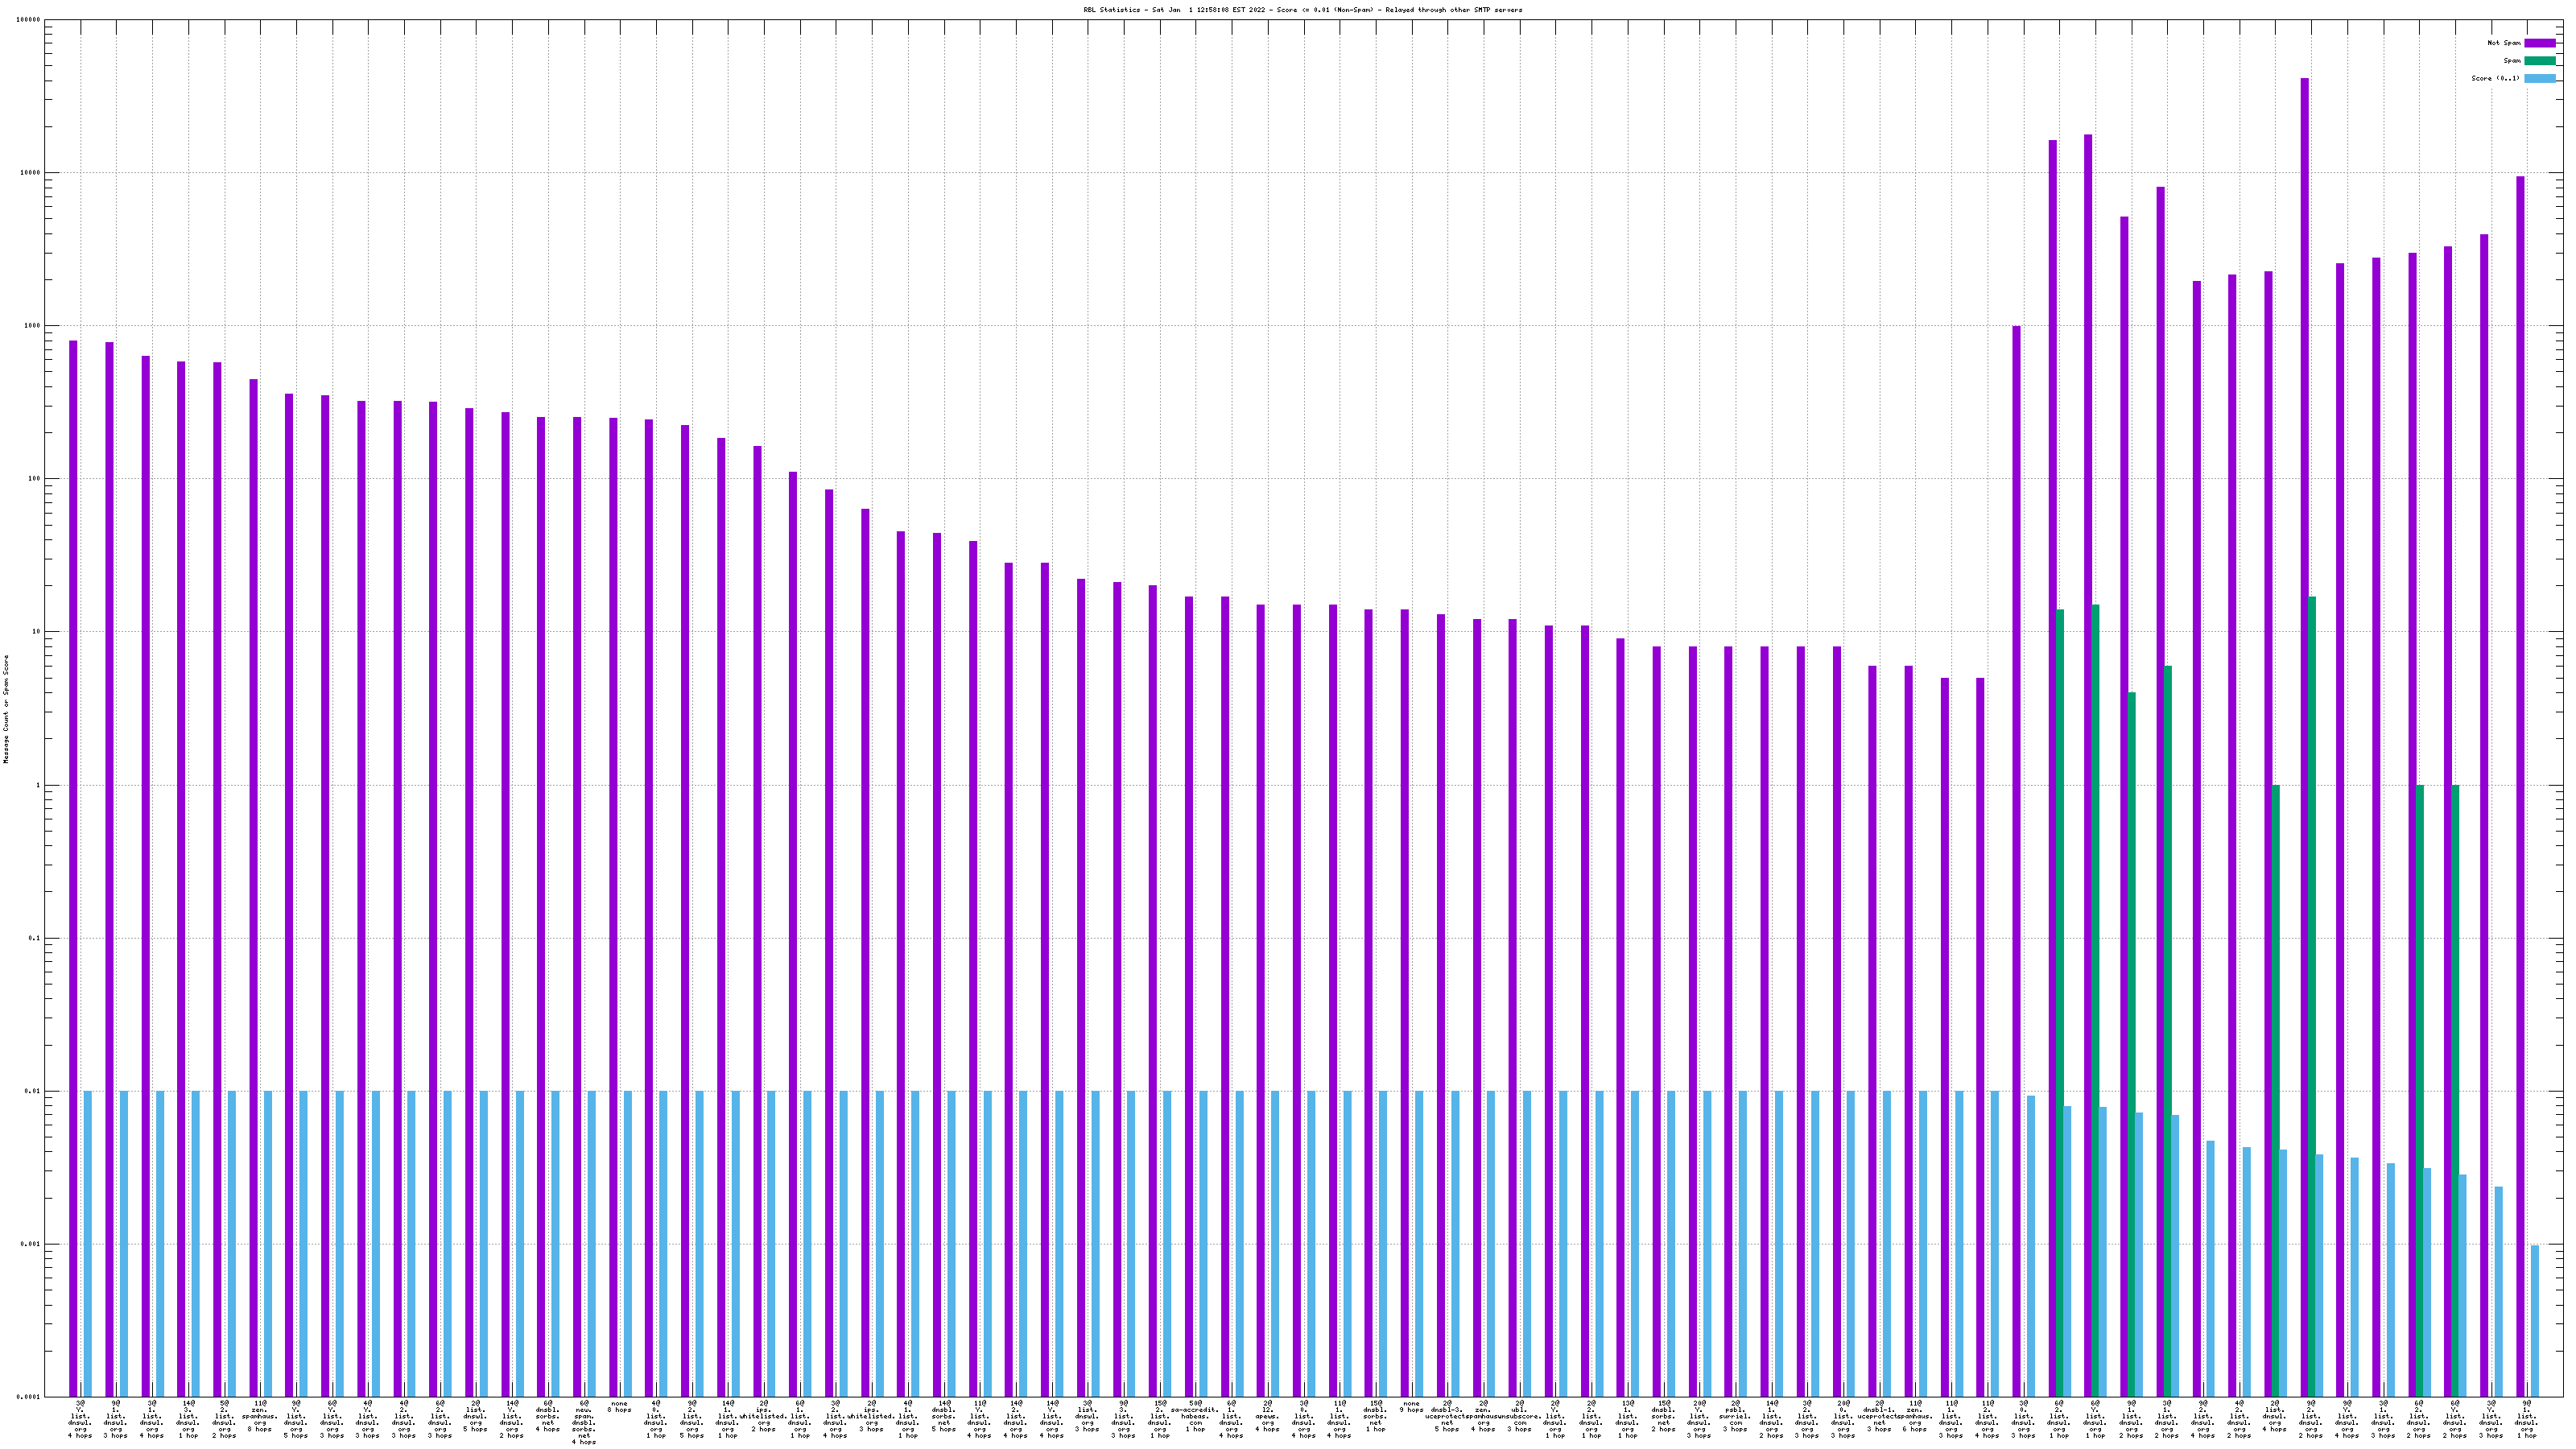Viewport: 2576px width, 1449px height.
Task: Click the 1000 y-axis tick label
Action: [x=33, y=326]
